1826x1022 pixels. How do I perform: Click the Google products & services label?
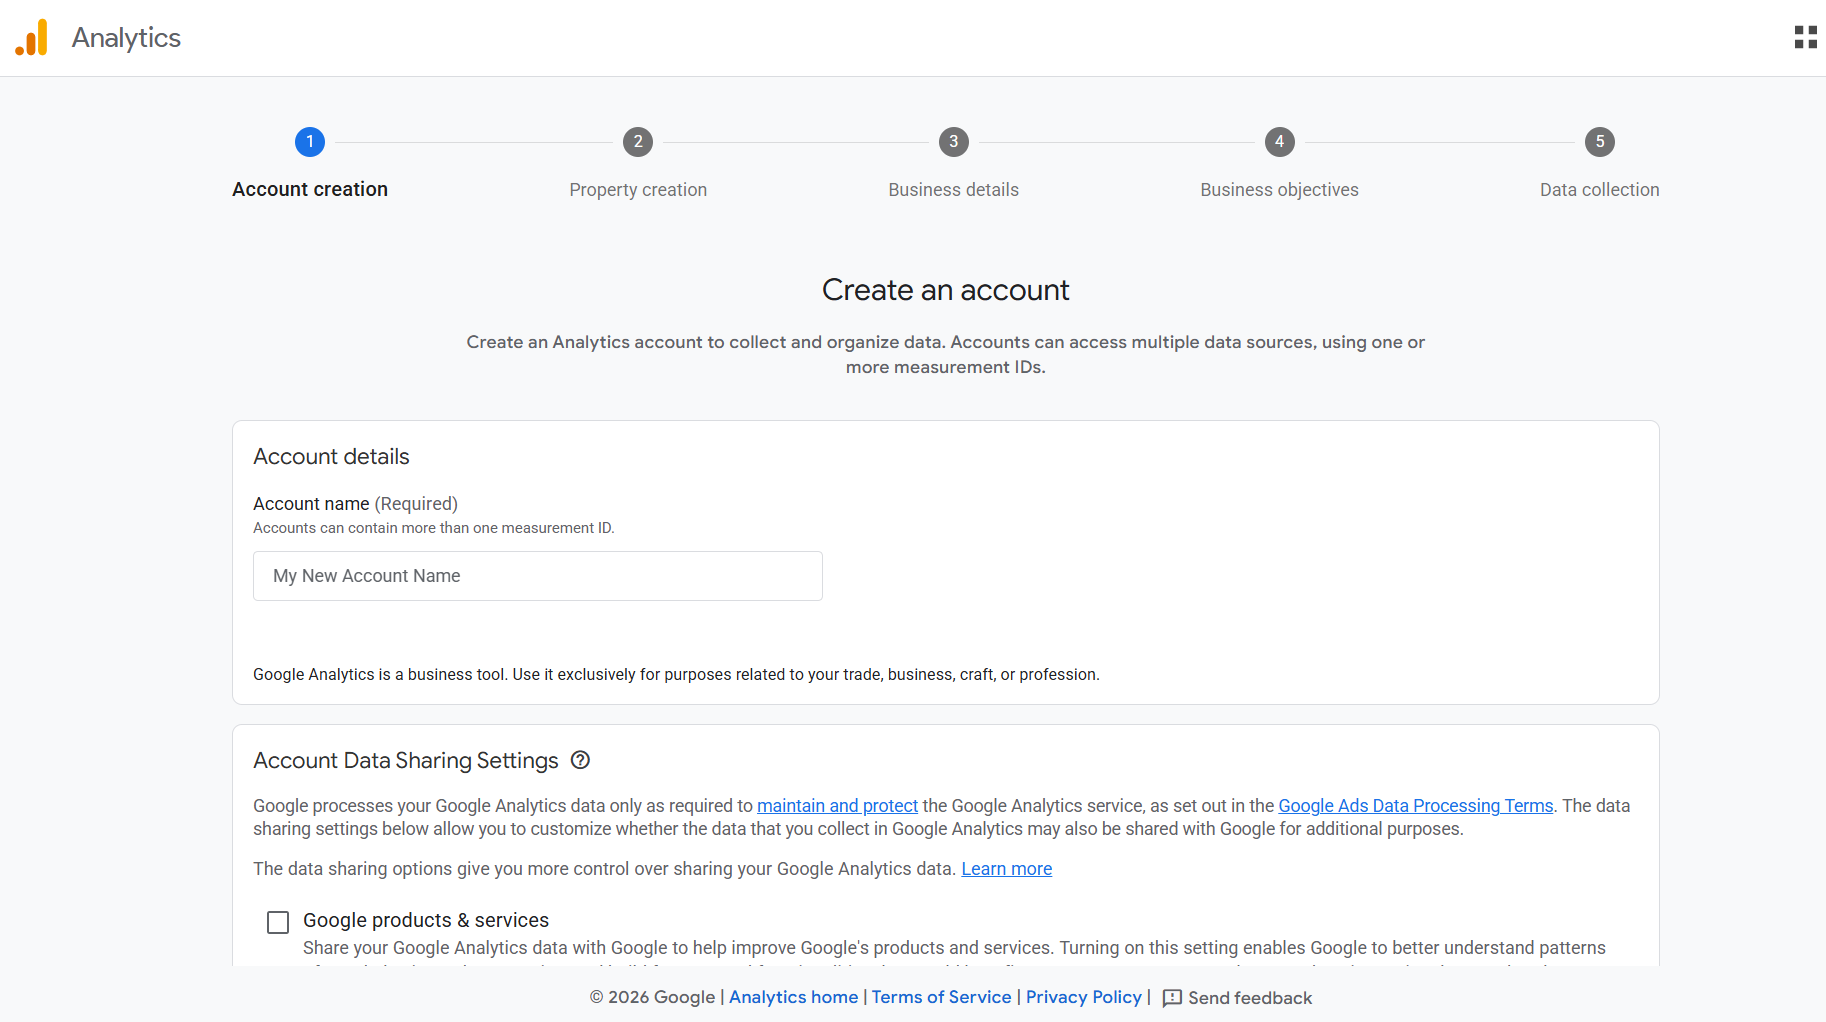click(426, 920)
